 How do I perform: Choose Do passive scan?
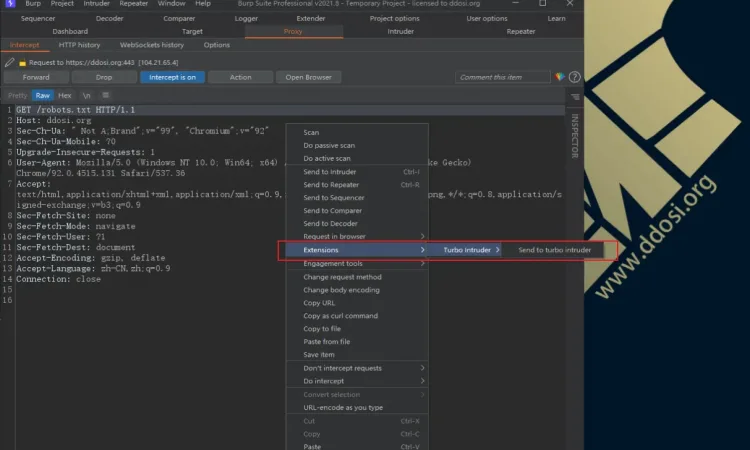click(357, 145)
